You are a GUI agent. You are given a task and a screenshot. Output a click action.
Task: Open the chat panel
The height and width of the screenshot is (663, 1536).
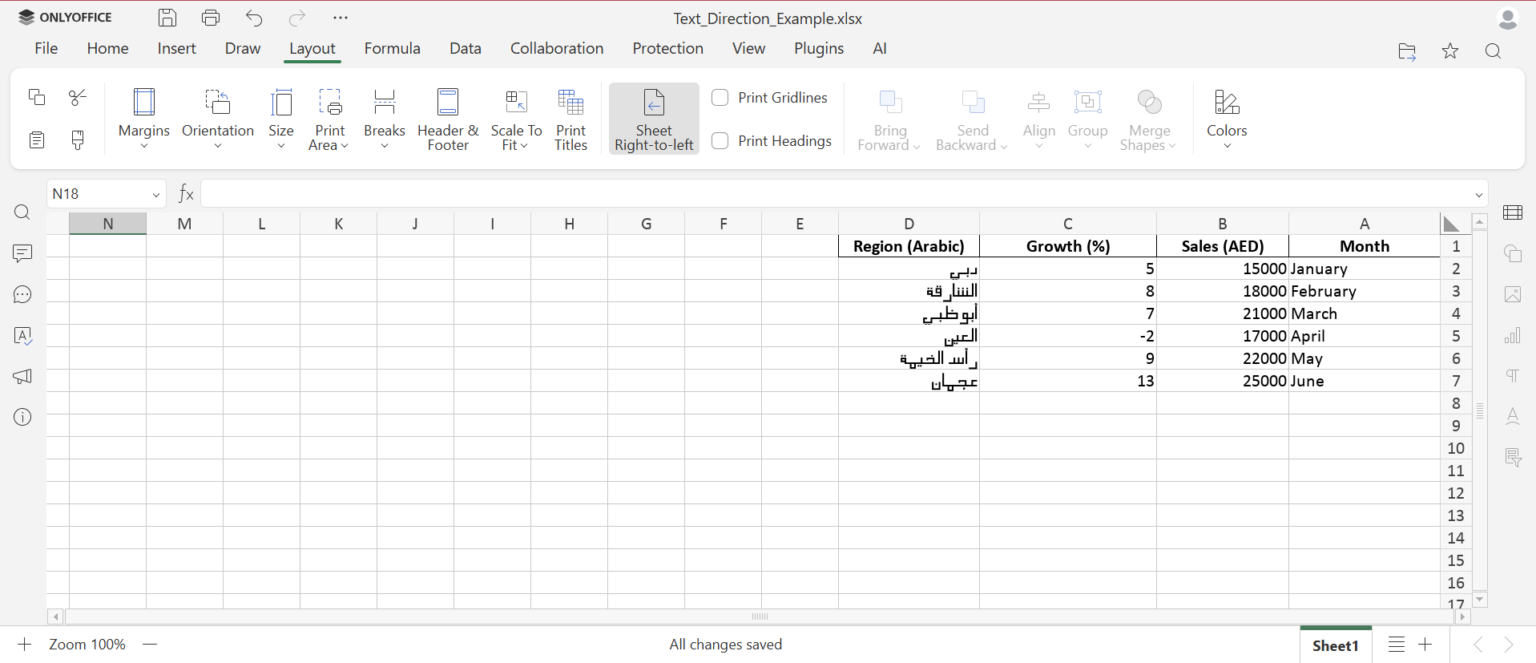(22, 294)
